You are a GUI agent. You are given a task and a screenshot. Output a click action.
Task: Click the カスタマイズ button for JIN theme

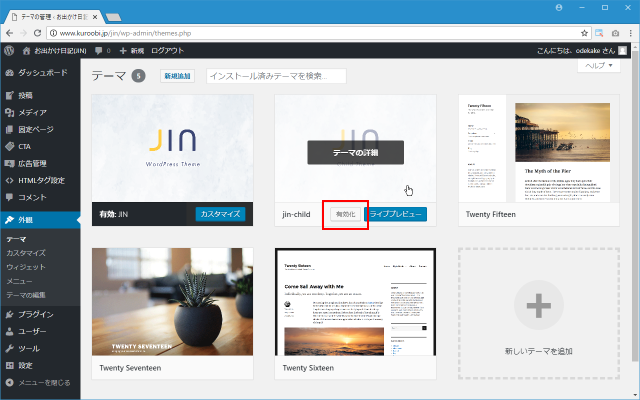(220, 214)
